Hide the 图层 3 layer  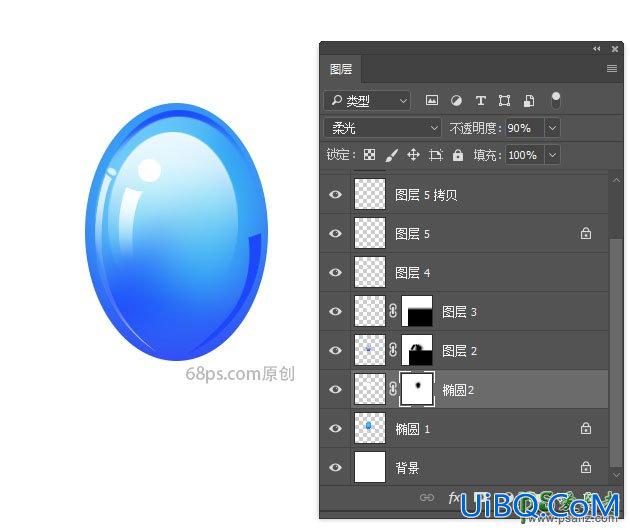point(335,311)
